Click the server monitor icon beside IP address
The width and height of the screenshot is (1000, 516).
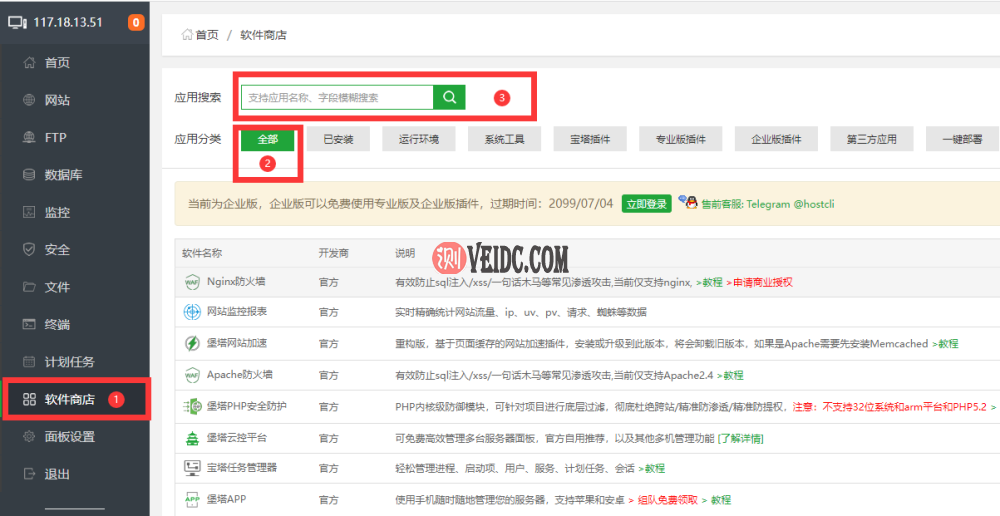pyautogui.click(x=18, y=22)
